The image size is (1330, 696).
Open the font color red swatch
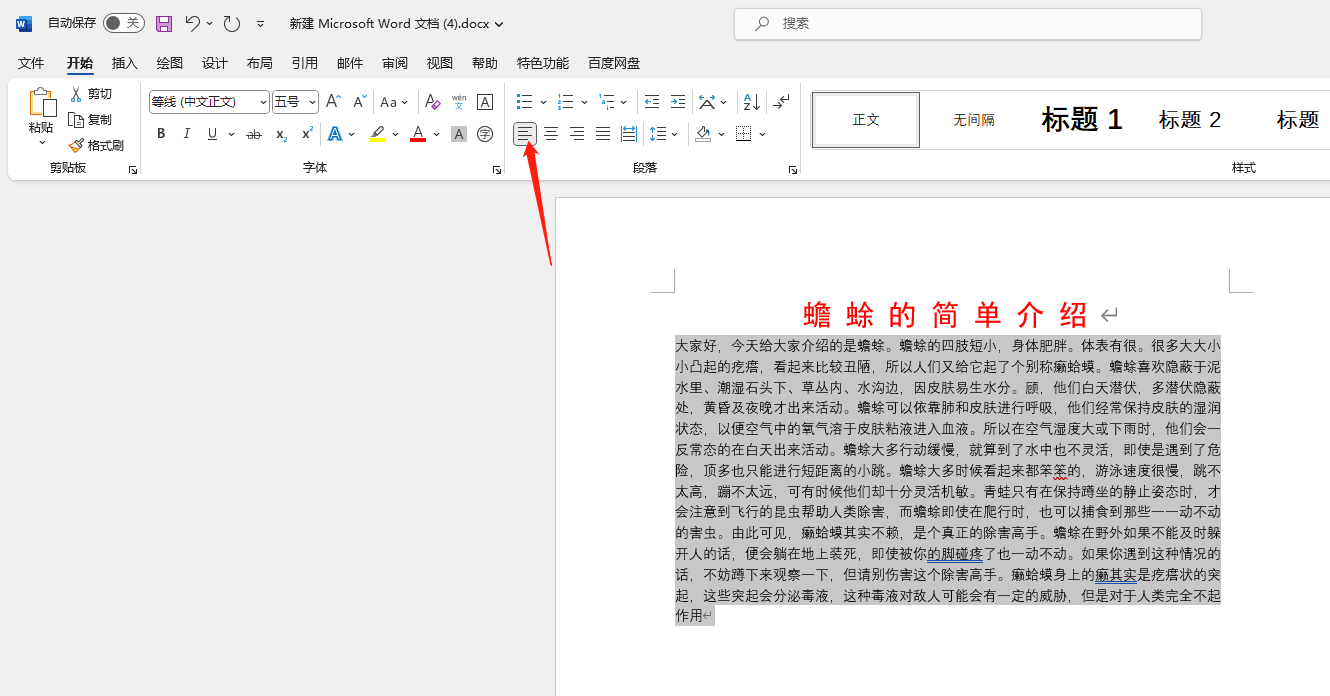click(417, 133)
